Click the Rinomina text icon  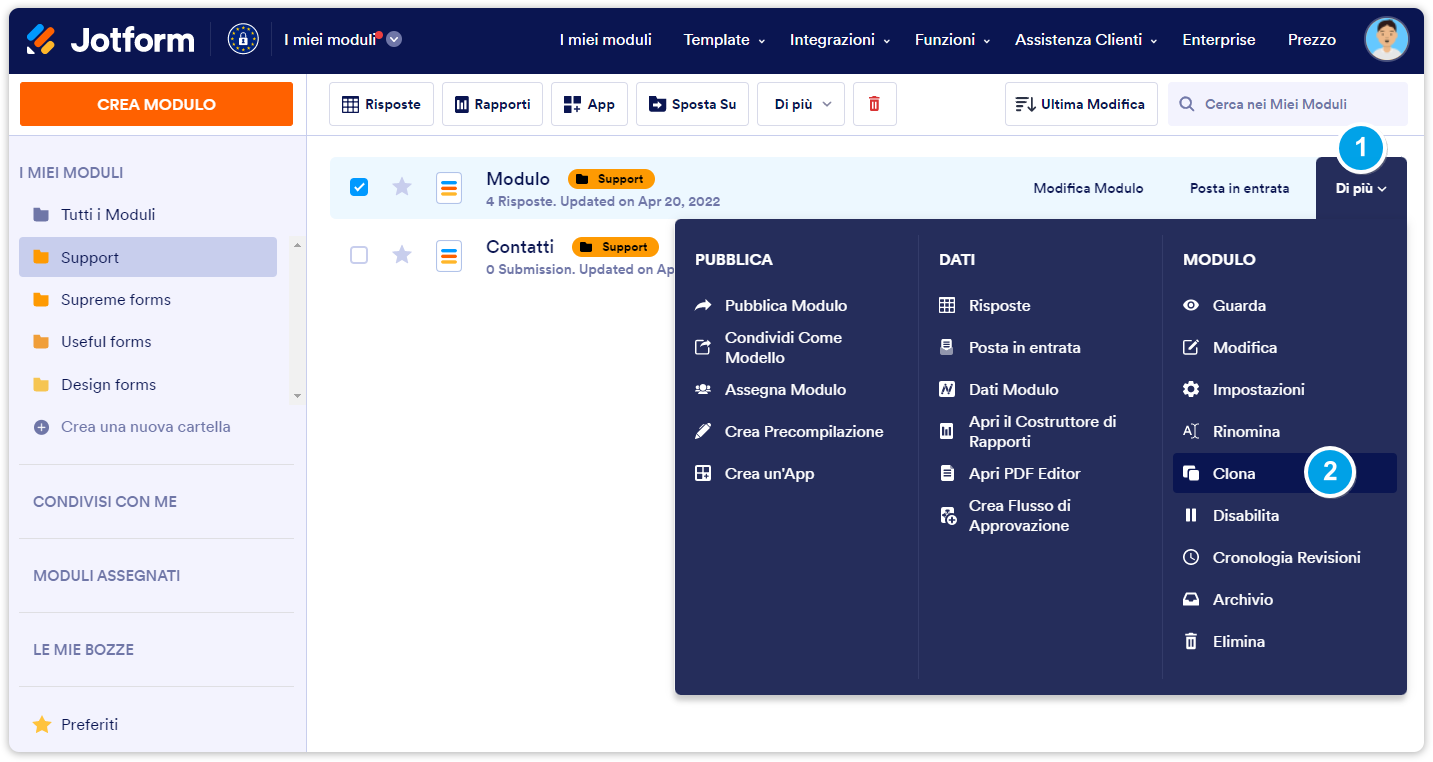1191,432
